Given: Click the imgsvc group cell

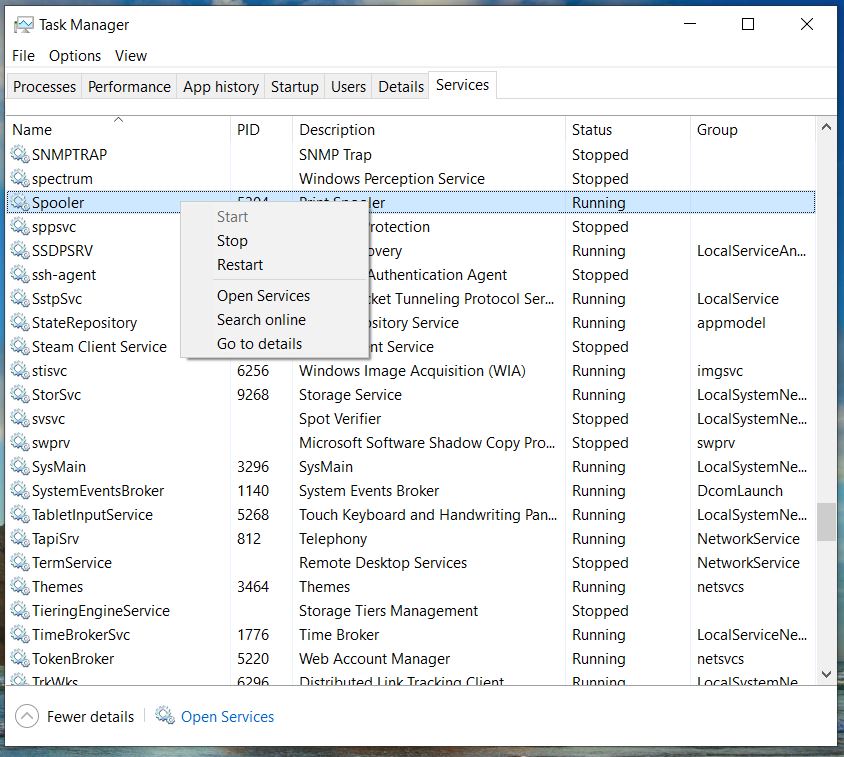Looking at the screenshot, I should (720, 370).
